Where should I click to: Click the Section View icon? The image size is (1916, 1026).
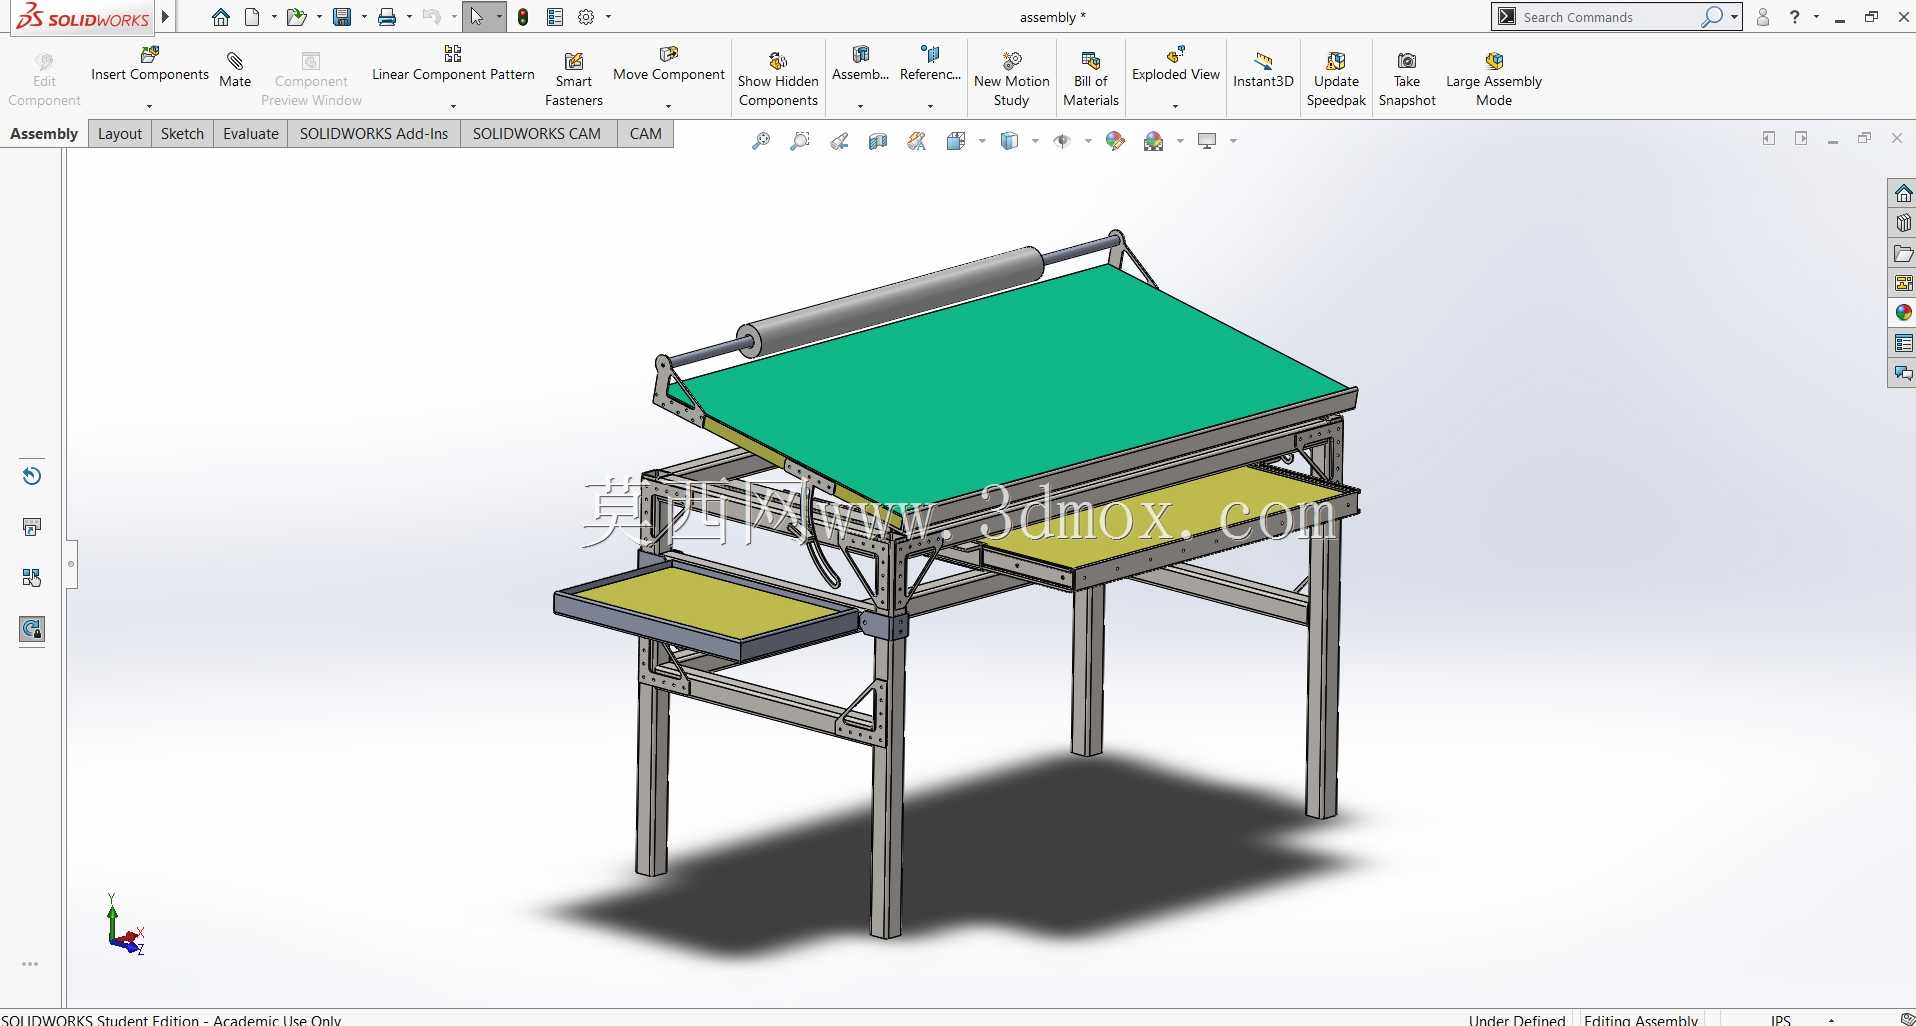pyautogui.click(x=878, y=141)
